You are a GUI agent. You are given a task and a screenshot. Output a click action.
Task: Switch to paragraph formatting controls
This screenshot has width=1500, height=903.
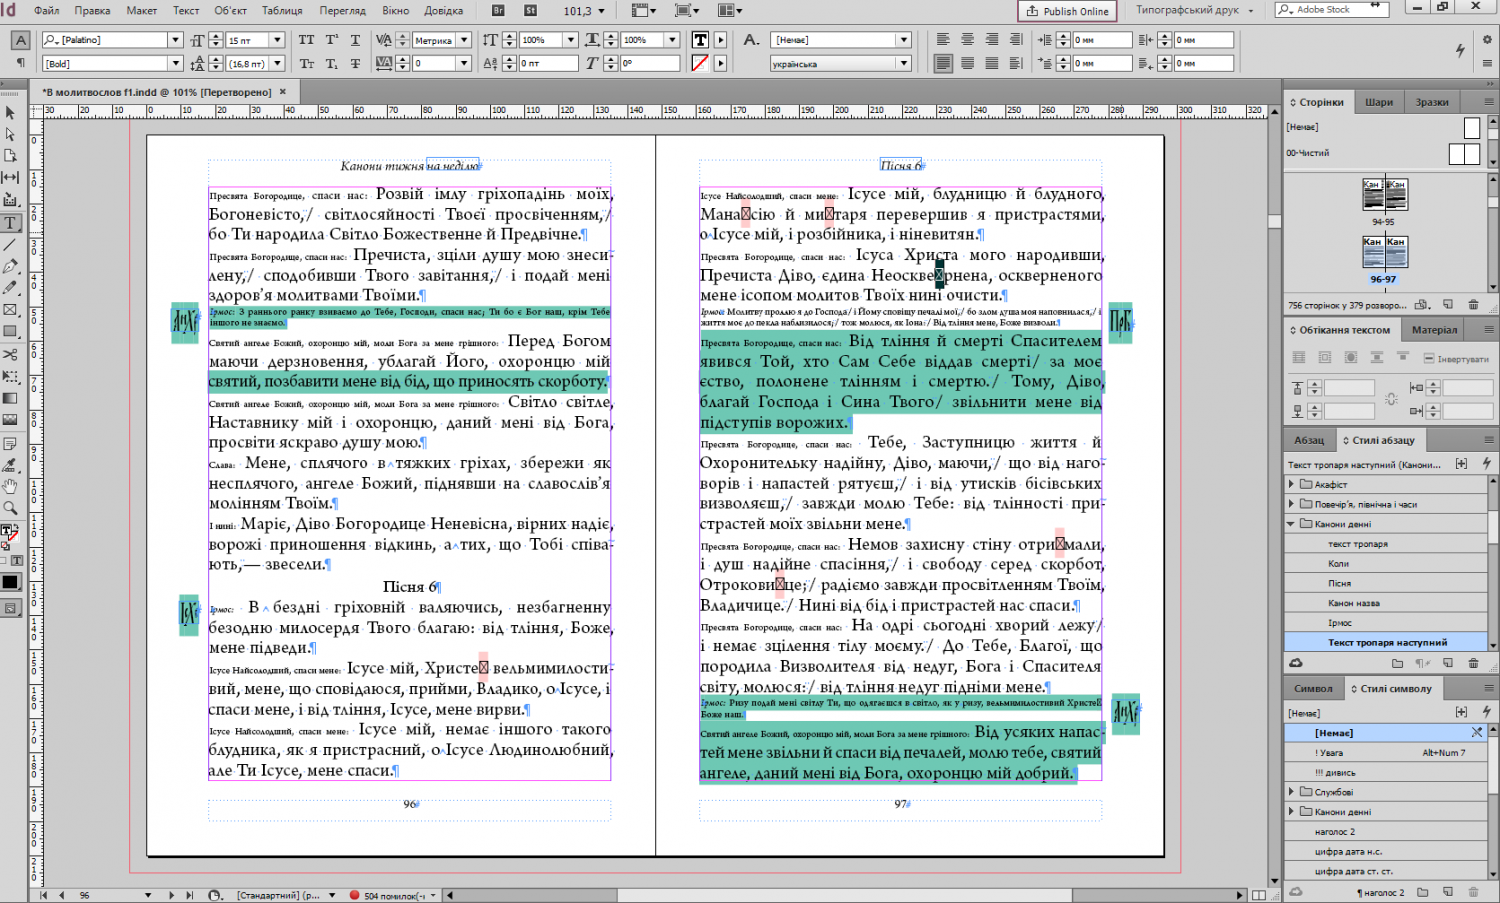[x=20, y=63]
